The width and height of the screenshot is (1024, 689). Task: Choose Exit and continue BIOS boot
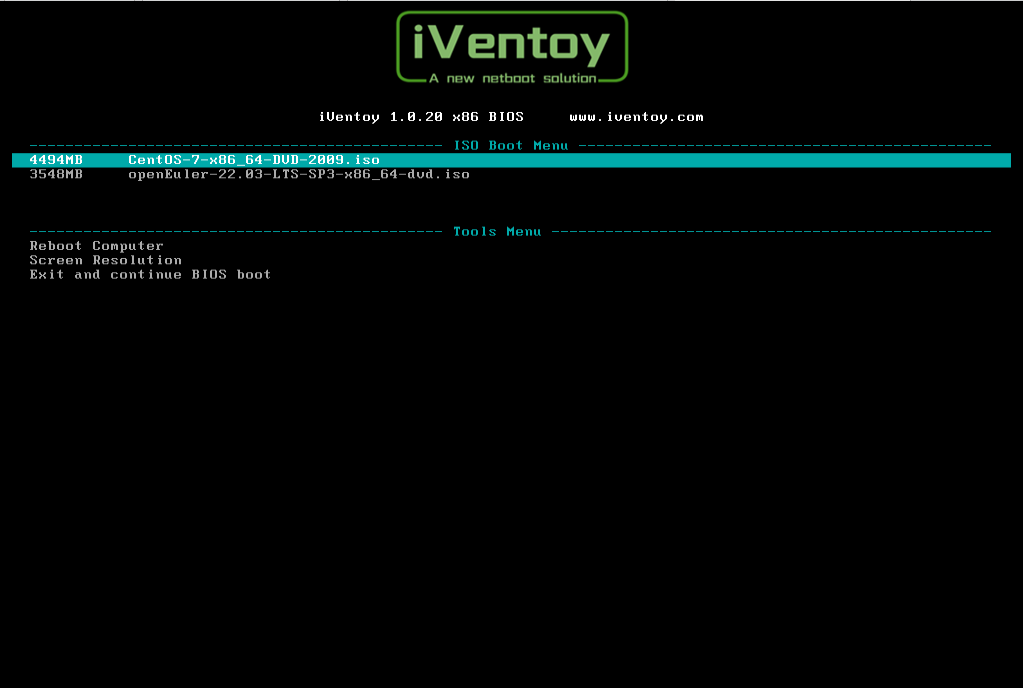click(150, 275)
